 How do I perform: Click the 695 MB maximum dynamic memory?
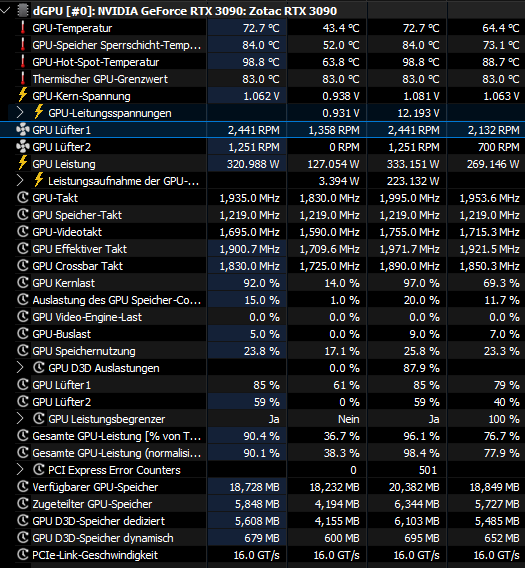(422, 538)
